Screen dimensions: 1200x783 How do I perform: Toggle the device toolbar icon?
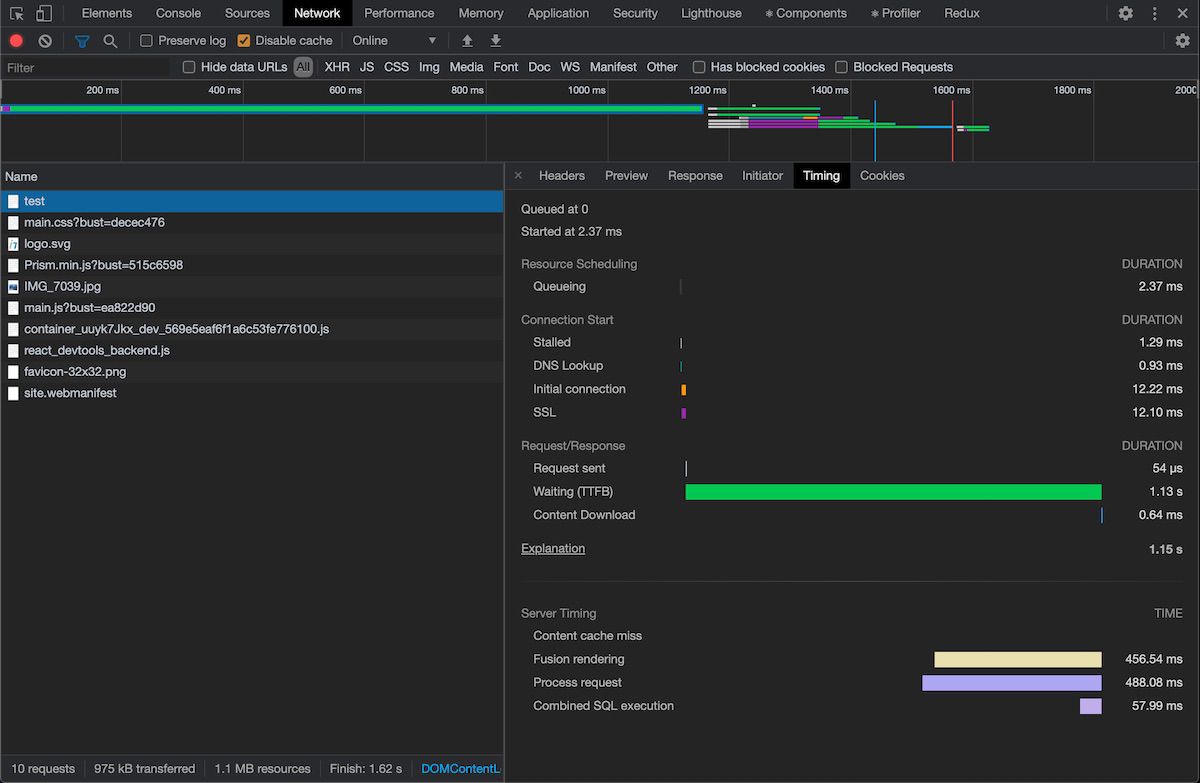tap(44, 13)
